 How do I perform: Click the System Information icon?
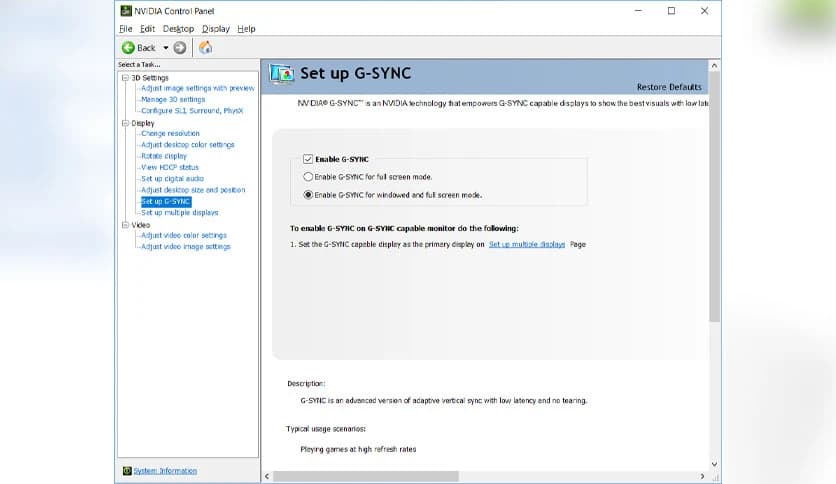click(126, 470)
